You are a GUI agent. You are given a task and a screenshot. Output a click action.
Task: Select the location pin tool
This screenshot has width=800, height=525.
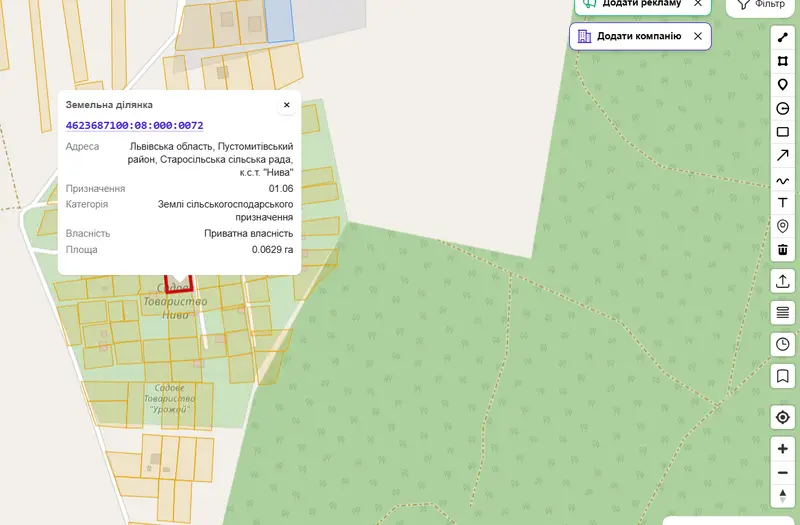pyautogui.click(x=782, y=226)
